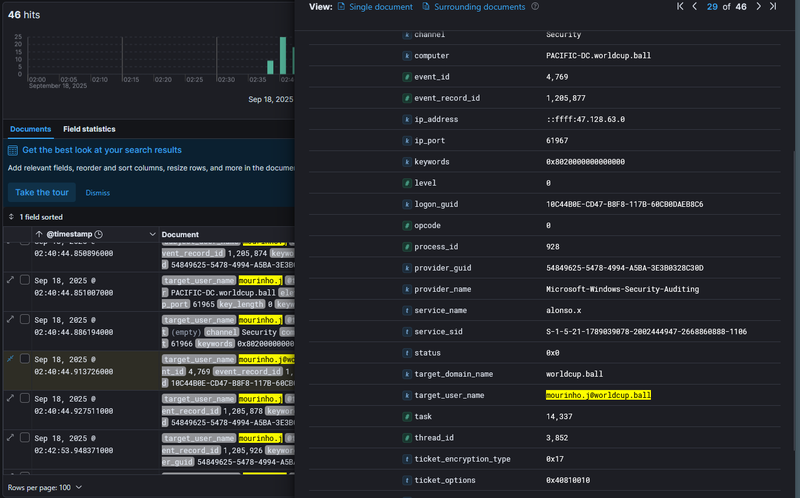Select the Documents tab

30,129
